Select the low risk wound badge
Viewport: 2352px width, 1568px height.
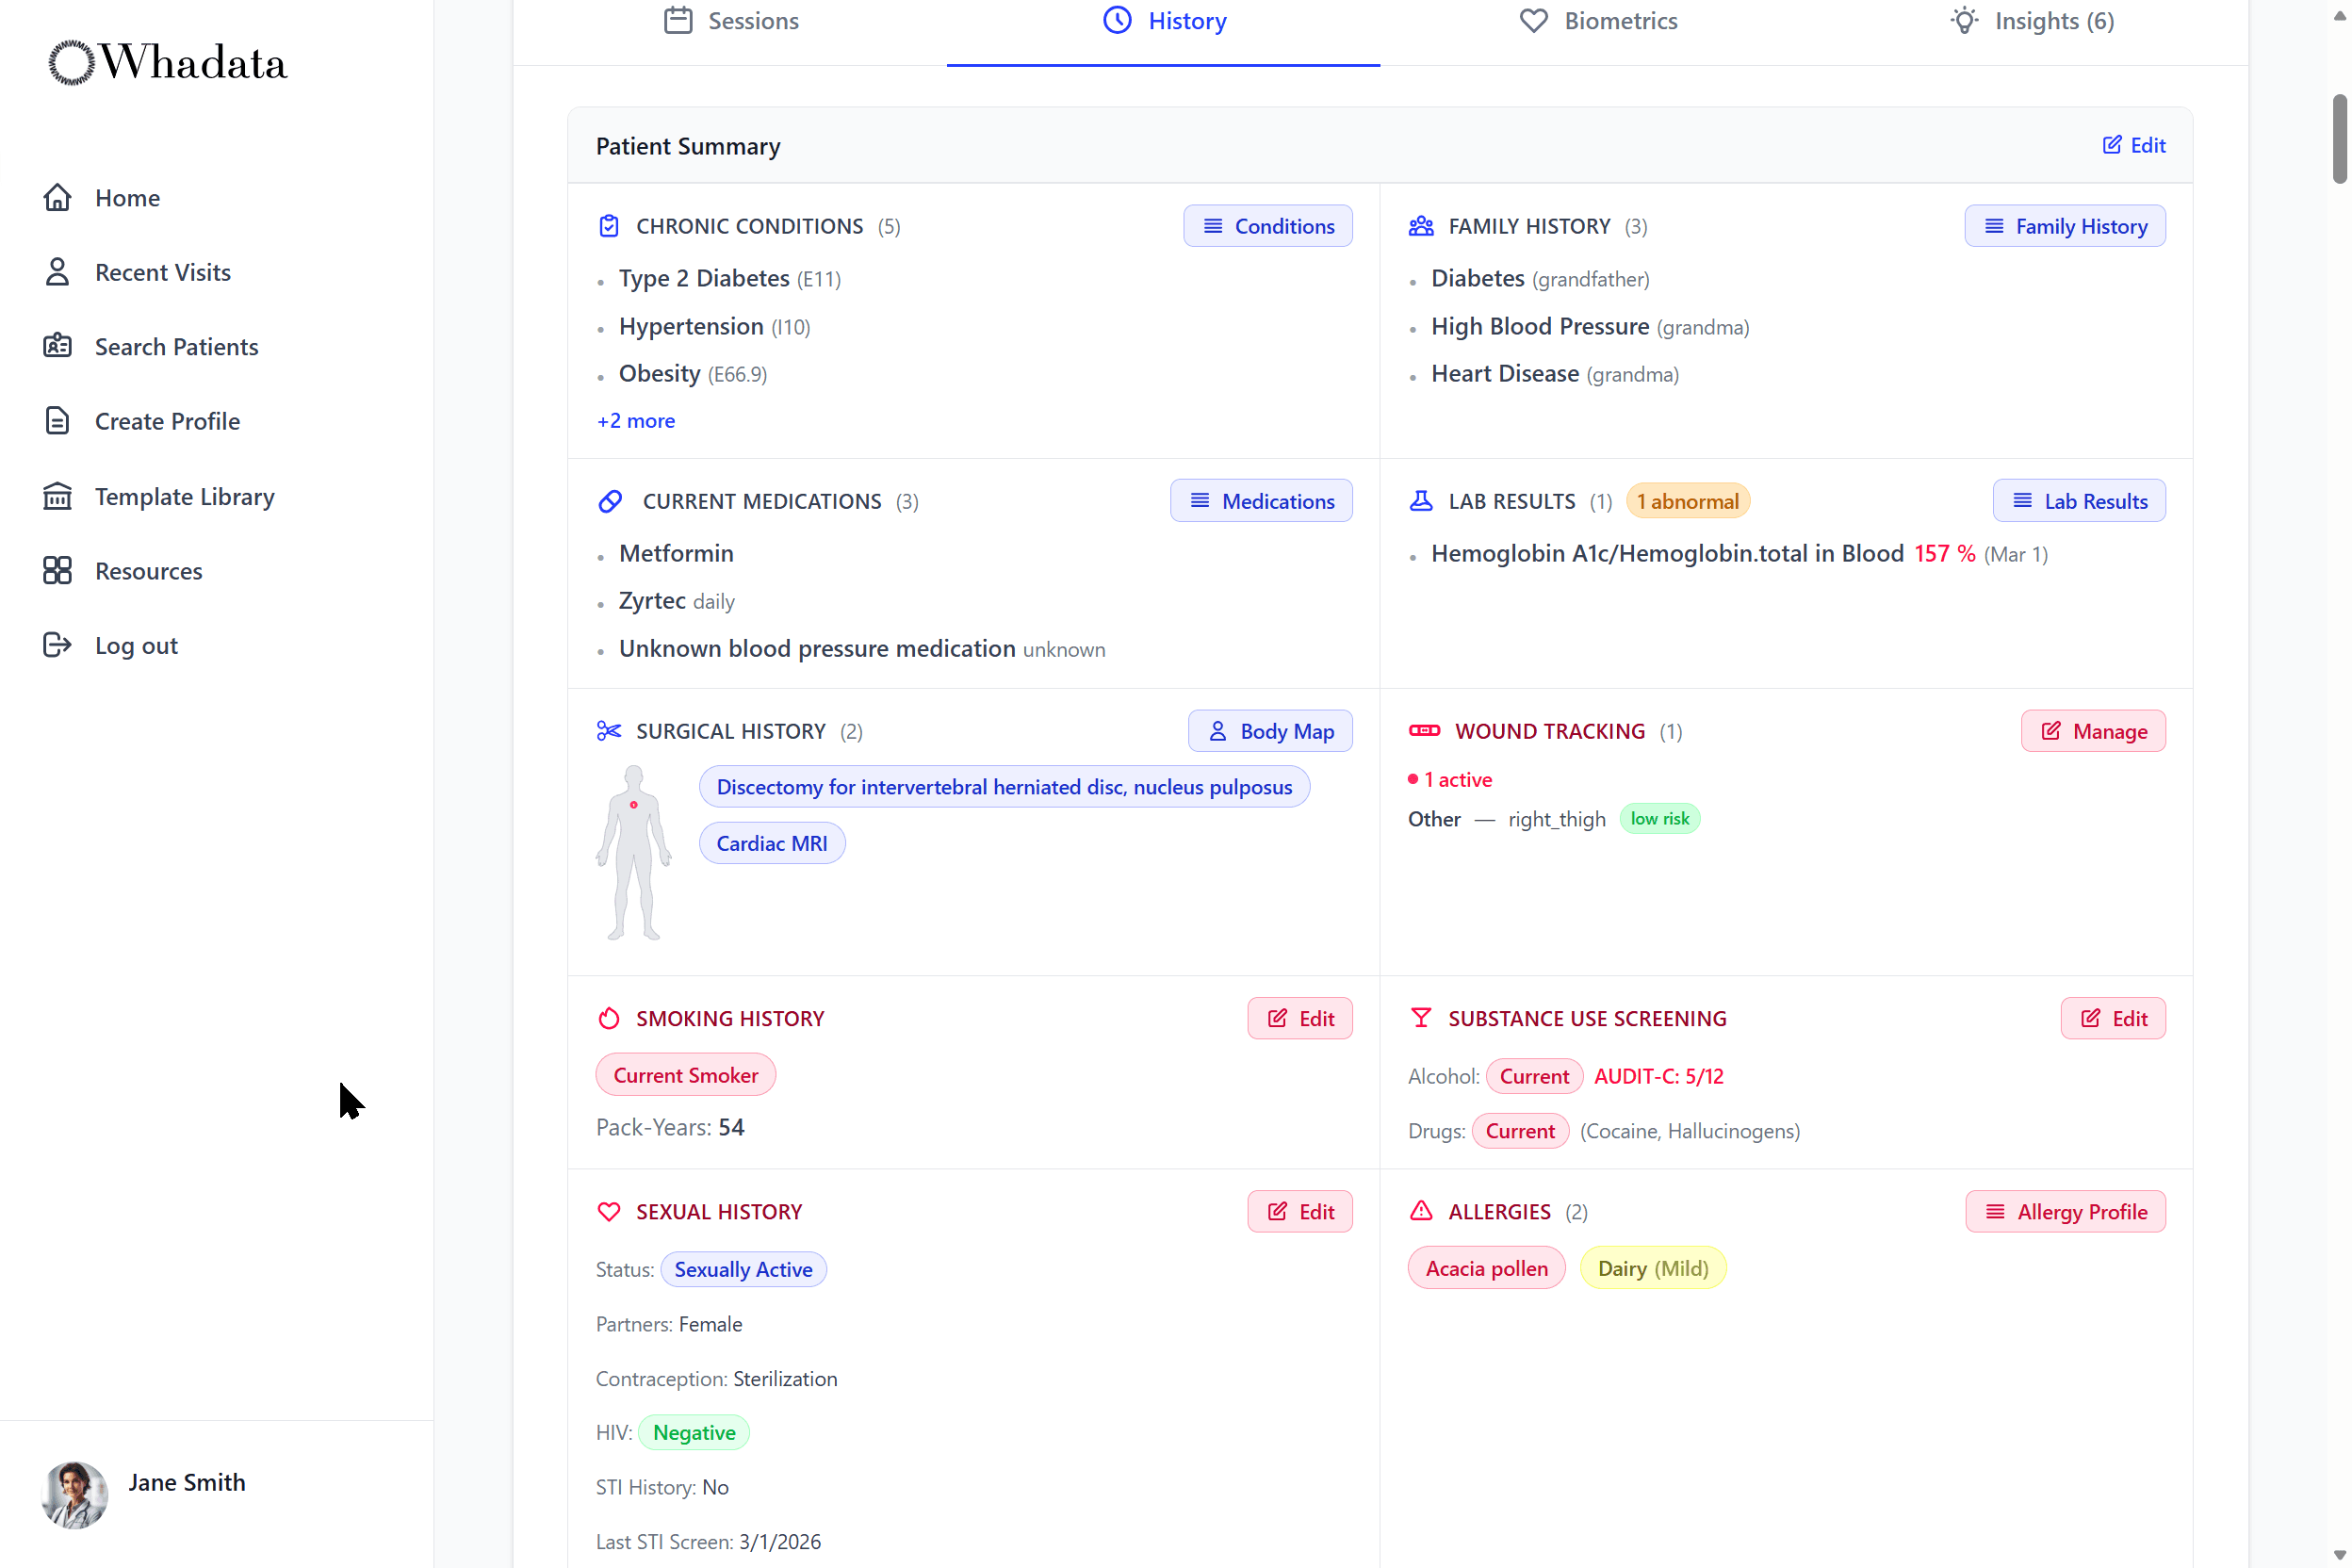pos(1659,818)
